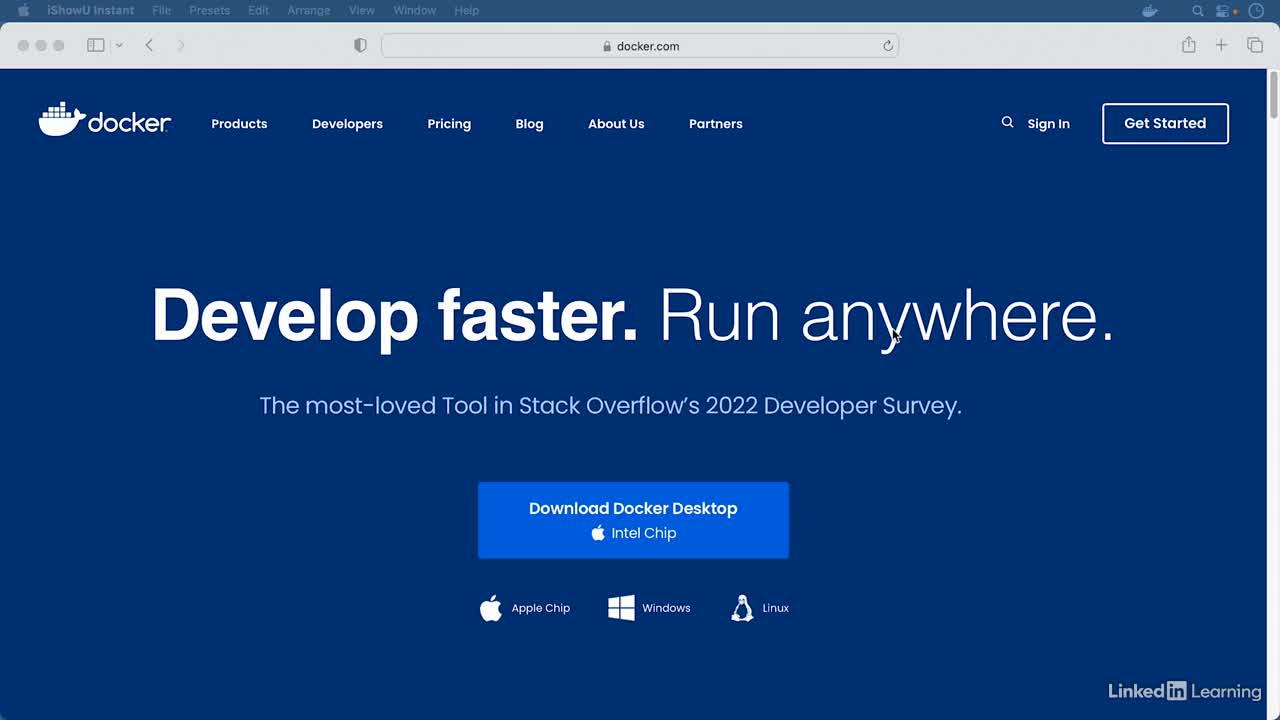The width and height of the screenshot is (1280, 720).
Task: Choose the Windows download link
Action: [x=649, y=608]
